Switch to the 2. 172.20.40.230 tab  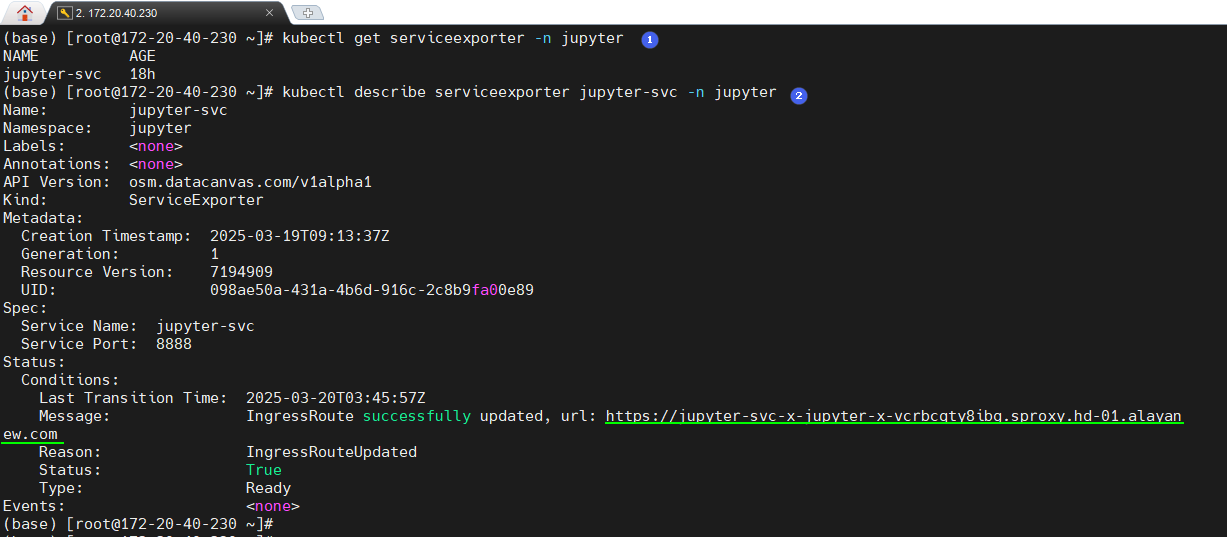coord(160,13)
